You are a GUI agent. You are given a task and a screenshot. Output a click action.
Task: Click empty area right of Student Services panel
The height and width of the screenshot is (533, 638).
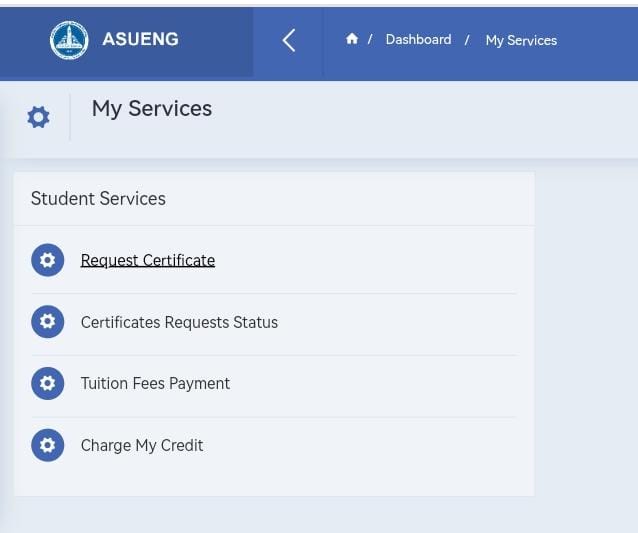(x=586, y=330)
